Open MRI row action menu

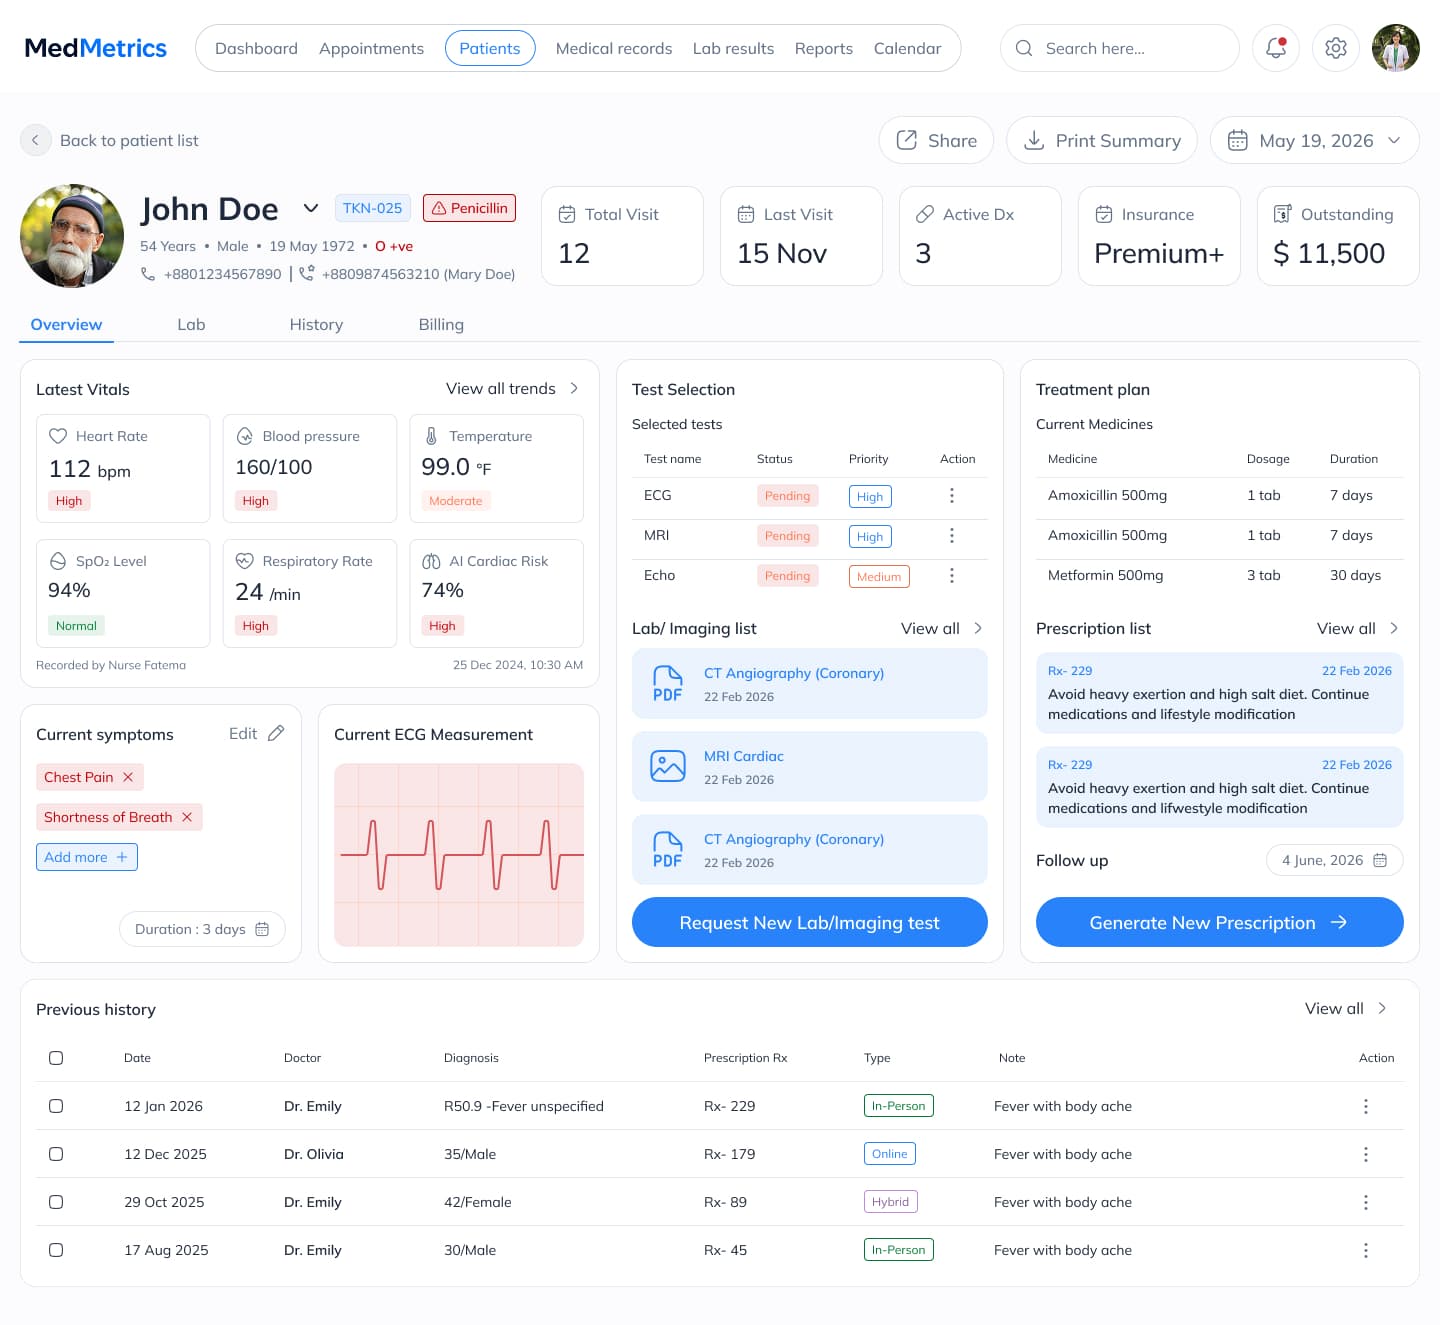click(x=951, y=535)
